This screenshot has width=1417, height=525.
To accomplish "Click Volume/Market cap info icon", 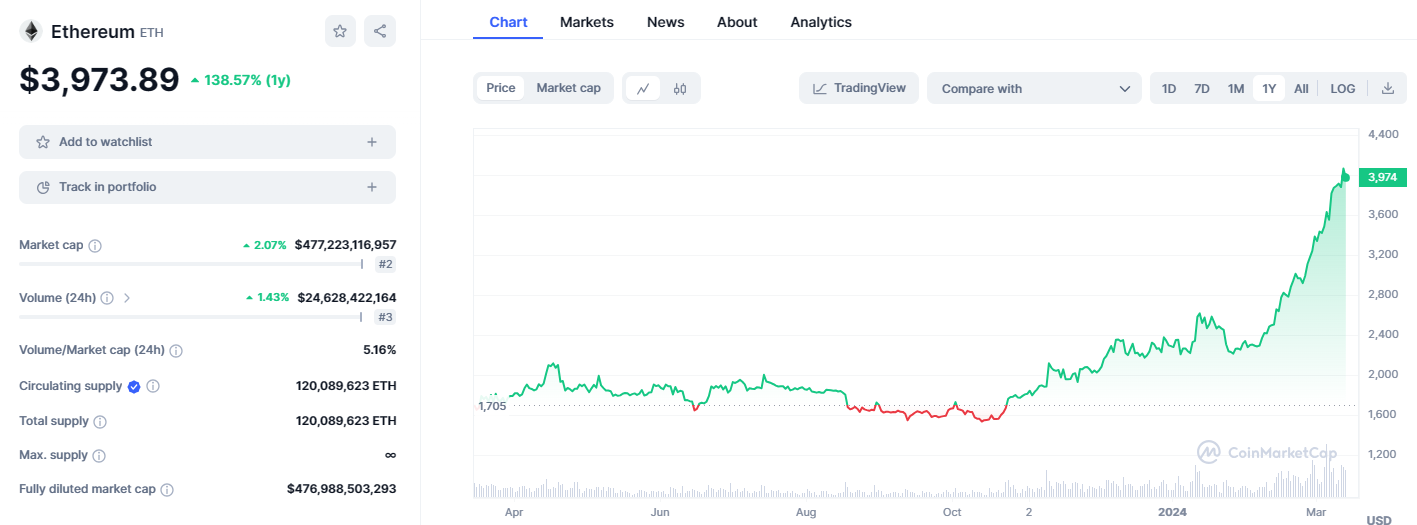I will click(x=176, y=351).
